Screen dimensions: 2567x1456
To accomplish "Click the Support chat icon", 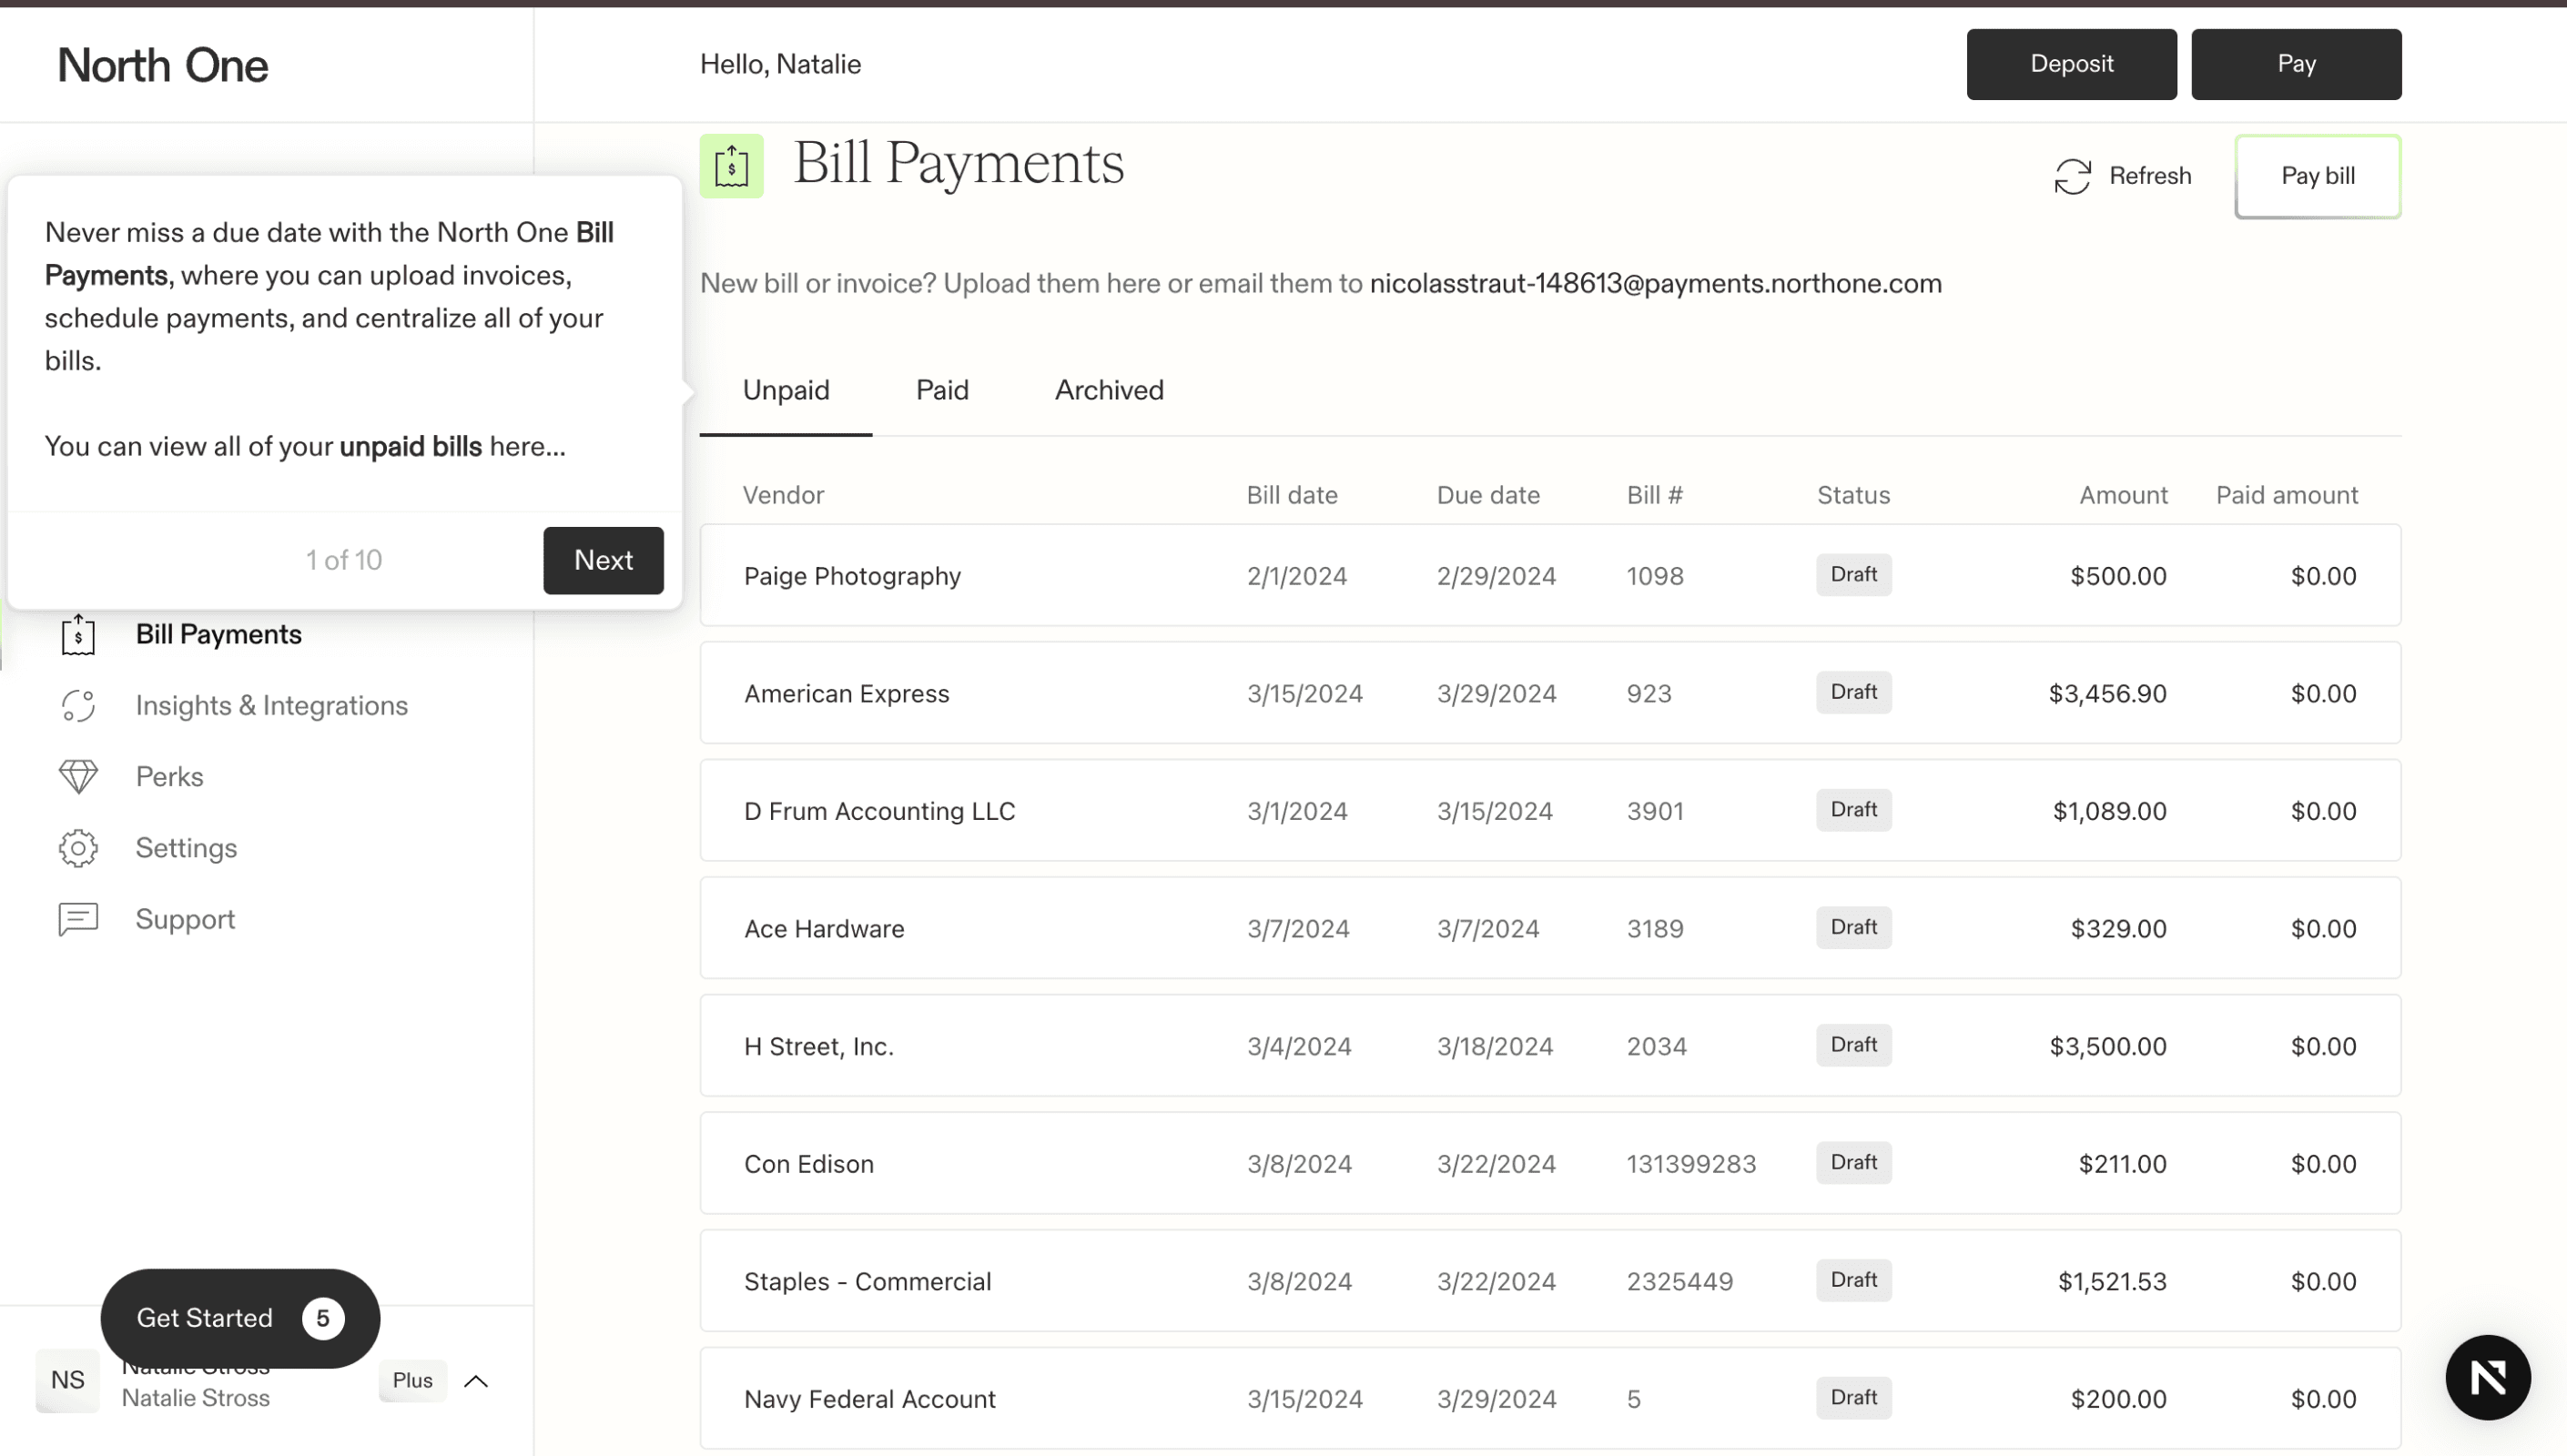I will 78,919.
